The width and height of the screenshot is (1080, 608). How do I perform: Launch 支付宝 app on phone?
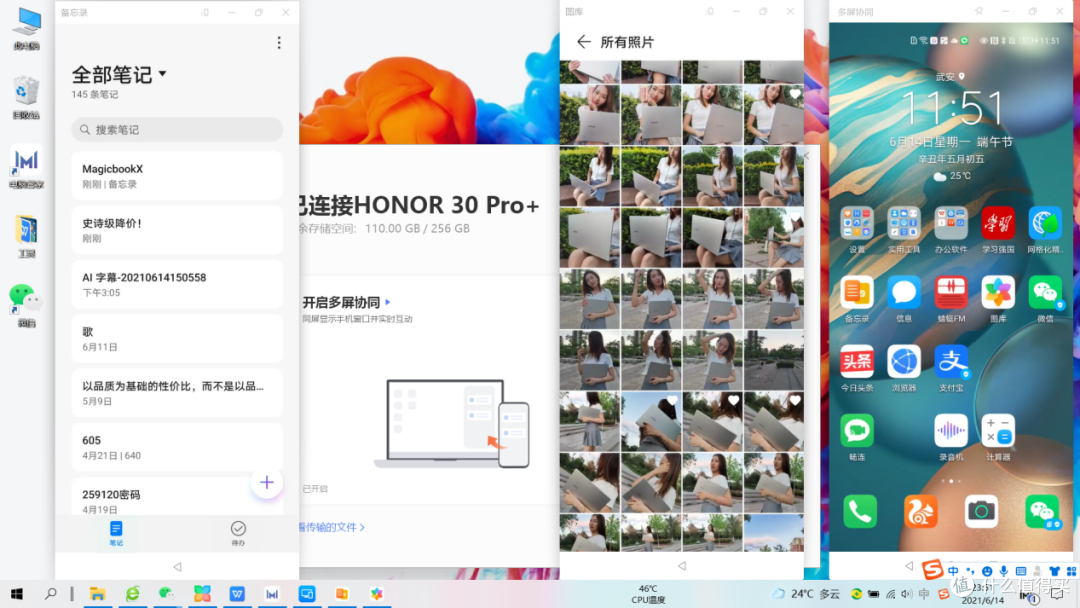pyautogui.click(x=951, y=368)
